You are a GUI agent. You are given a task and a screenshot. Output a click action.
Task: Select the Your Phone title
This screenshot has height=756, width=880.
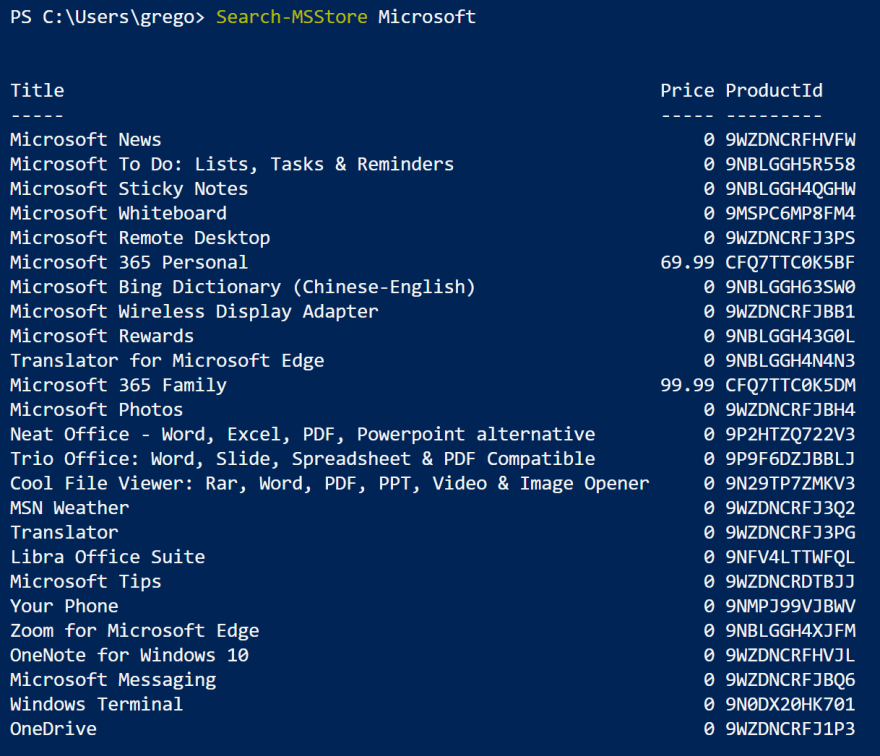click(x=65, y=606)
